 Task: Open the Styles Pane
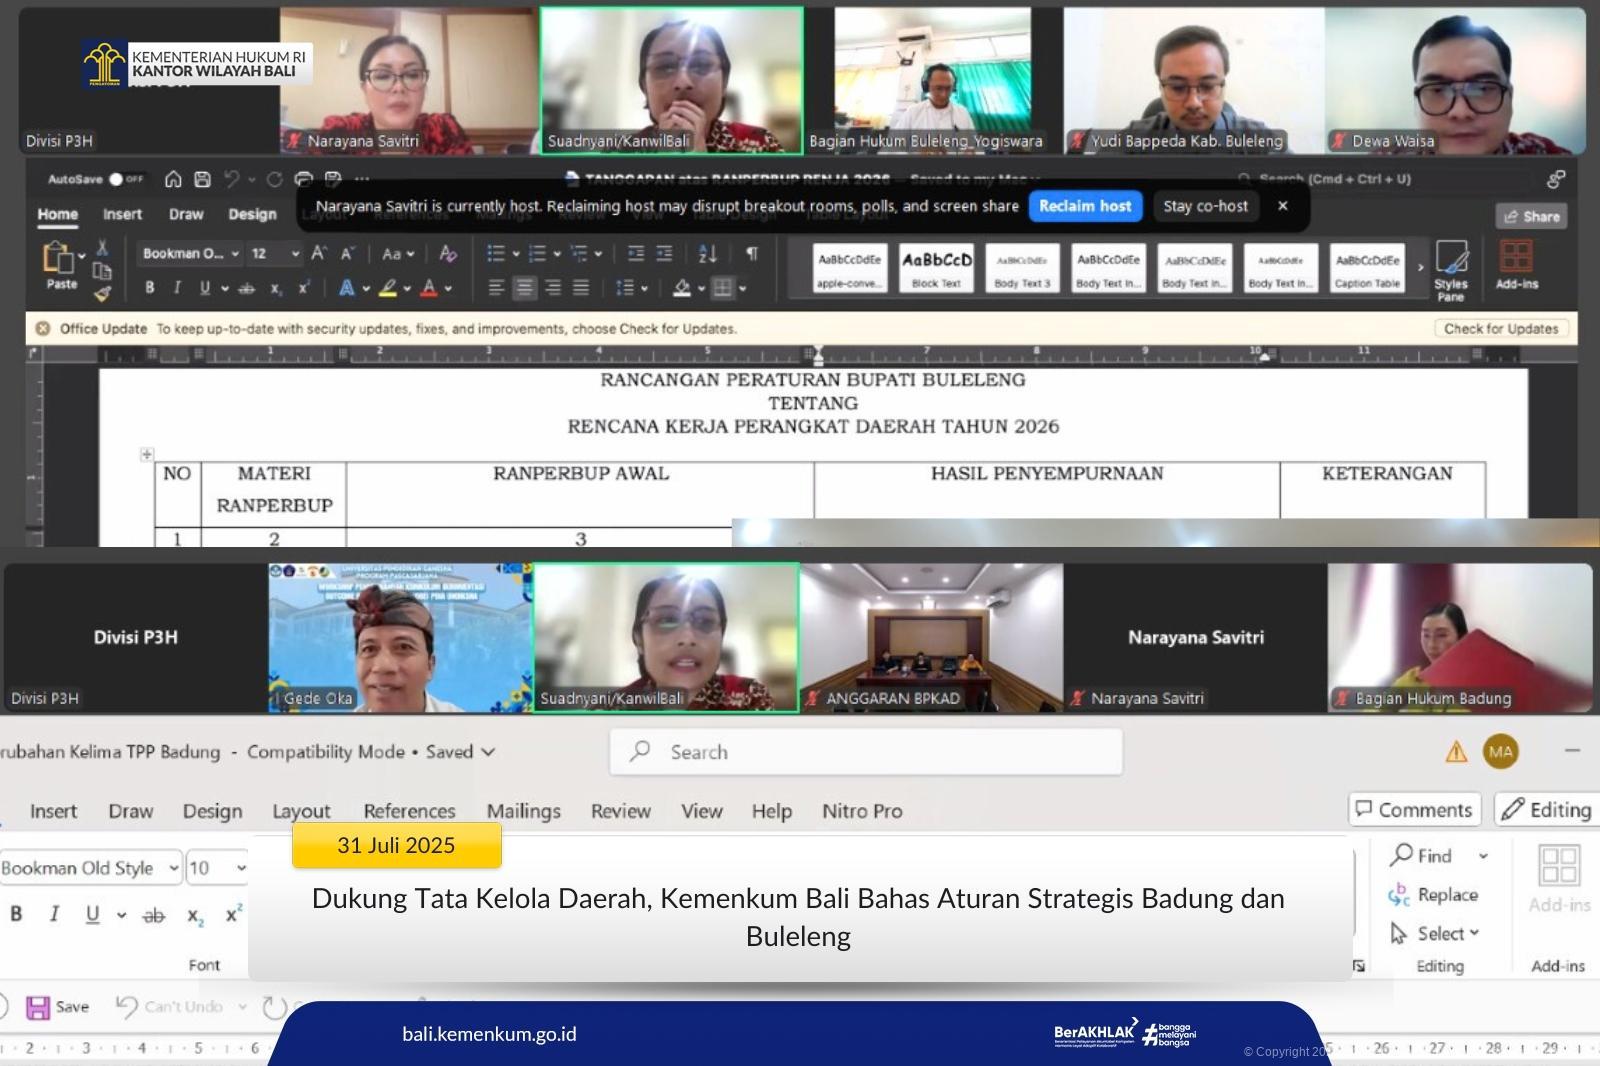point(1450,266)
